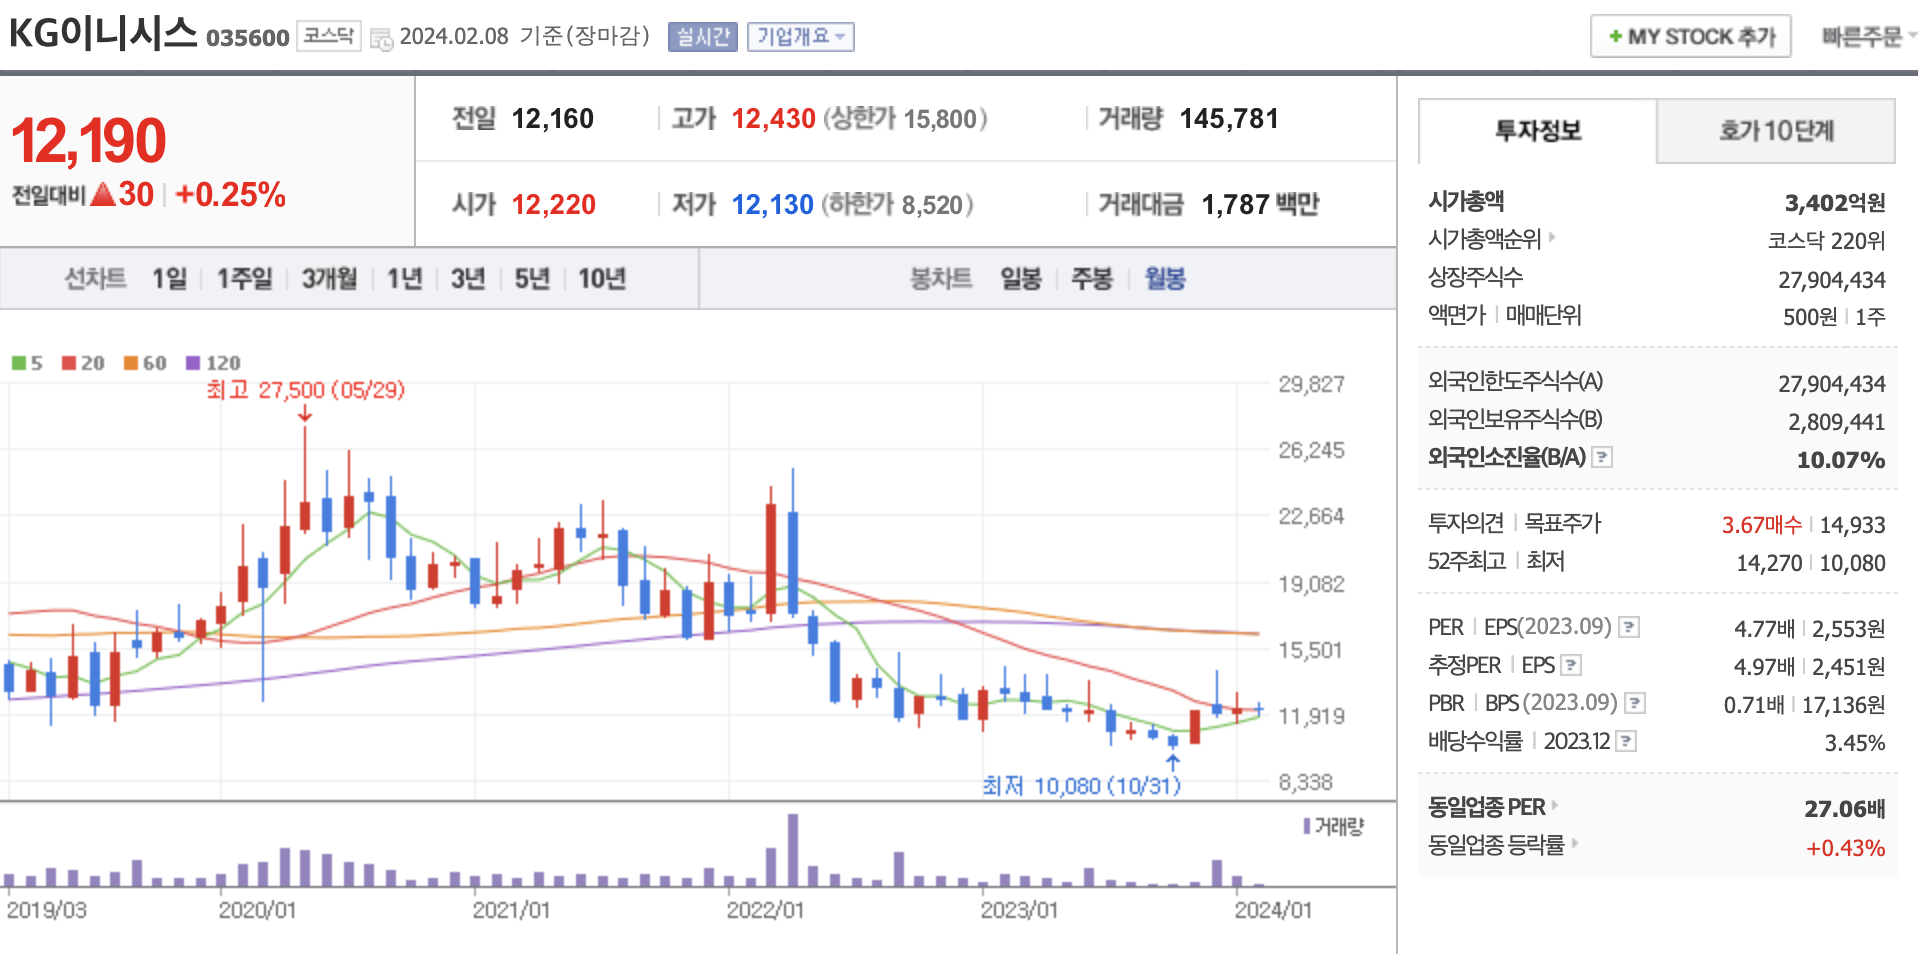Click the 시가 value 12,220
The width and height of the screenshot is (1920, 954).
[x=553, y=205]
